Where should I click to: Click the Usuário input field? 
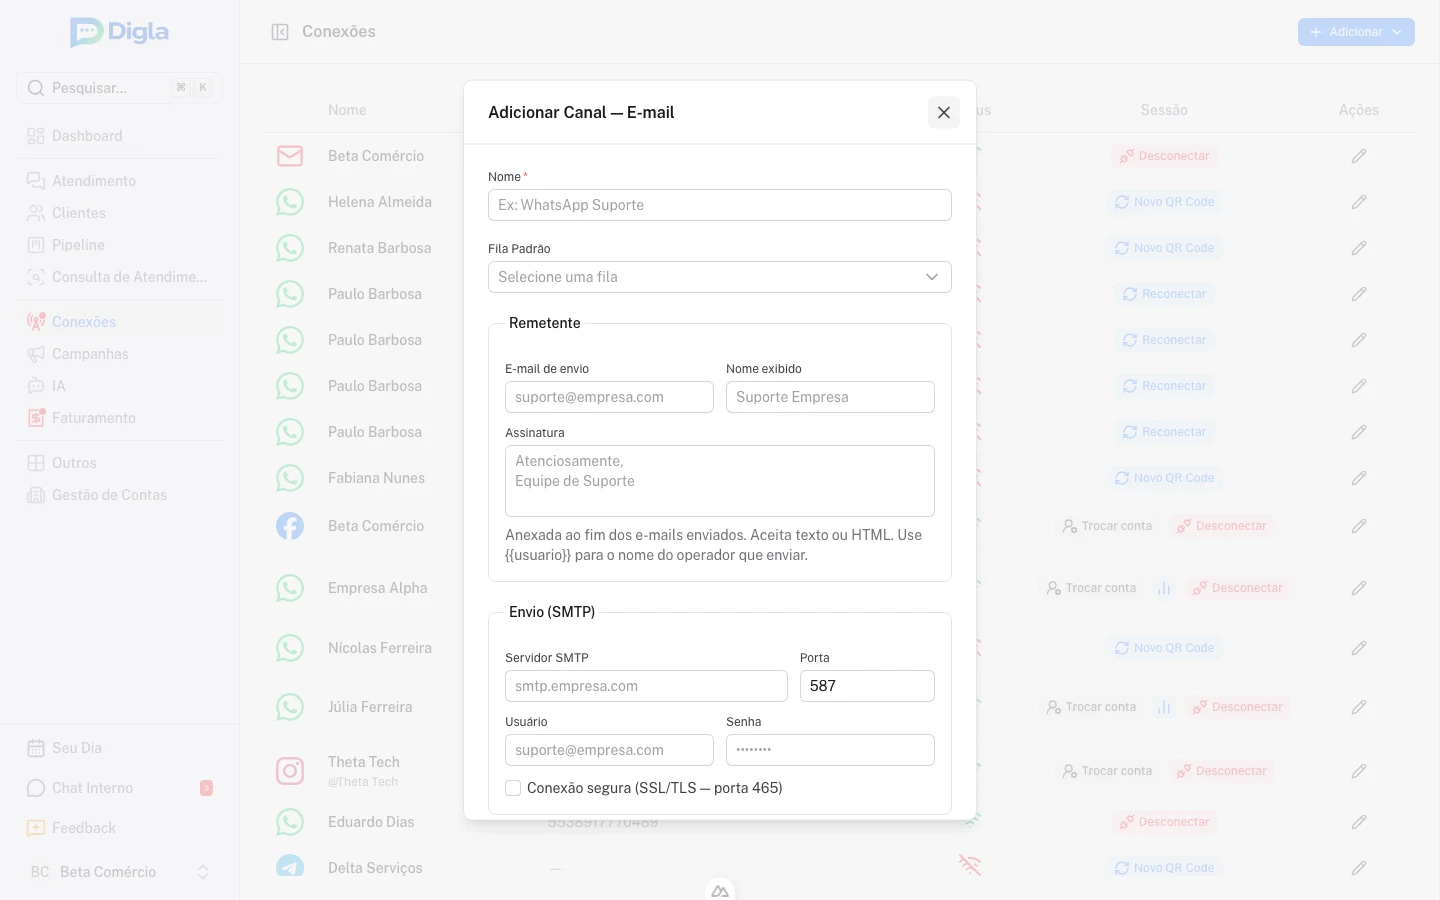point(609,750)
